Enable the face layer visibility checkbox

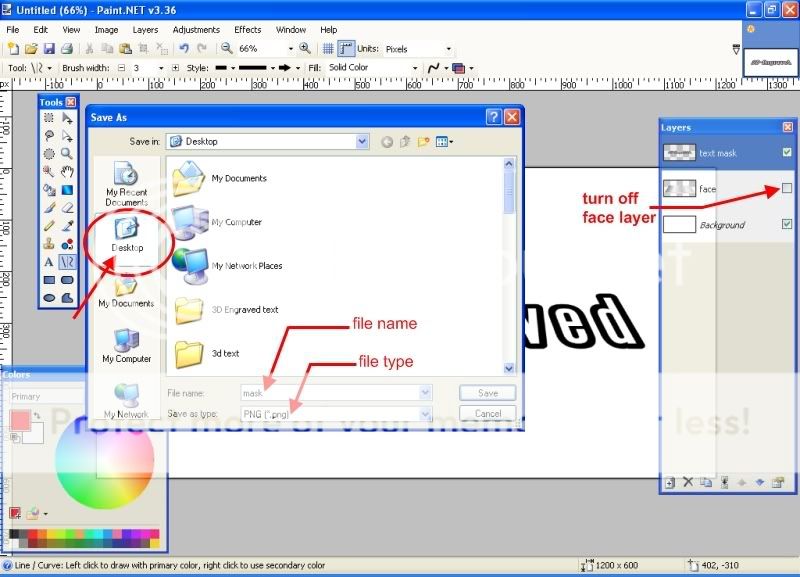pyautogui.click(x=787, y=188)
